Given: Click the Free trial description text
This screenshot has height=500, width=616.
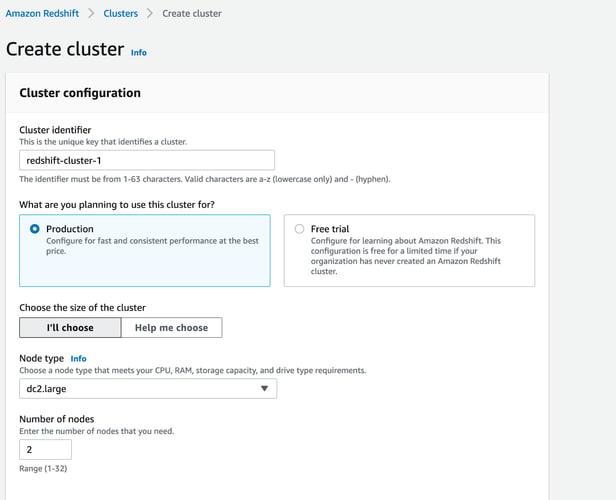Looking at the screenshot, I should tap(406, 256).
